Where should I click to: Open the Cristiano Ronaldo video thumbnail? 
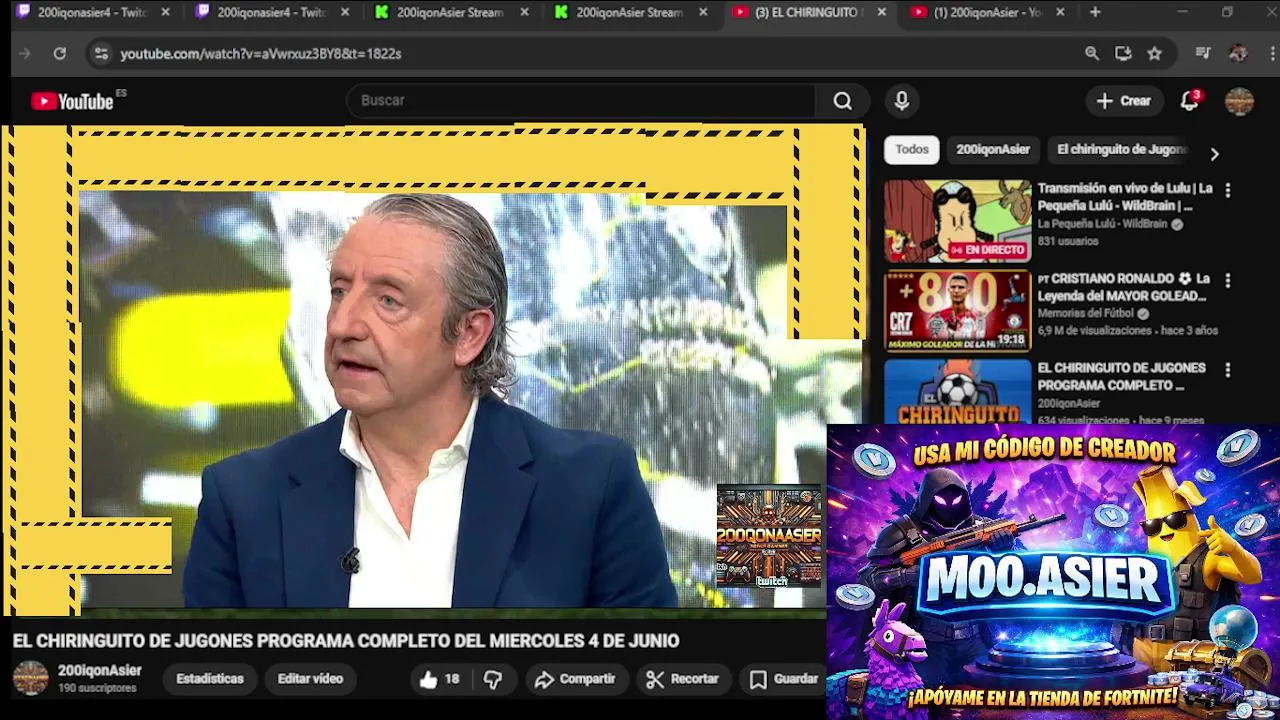pyautogui.click(x=957, y=311)
